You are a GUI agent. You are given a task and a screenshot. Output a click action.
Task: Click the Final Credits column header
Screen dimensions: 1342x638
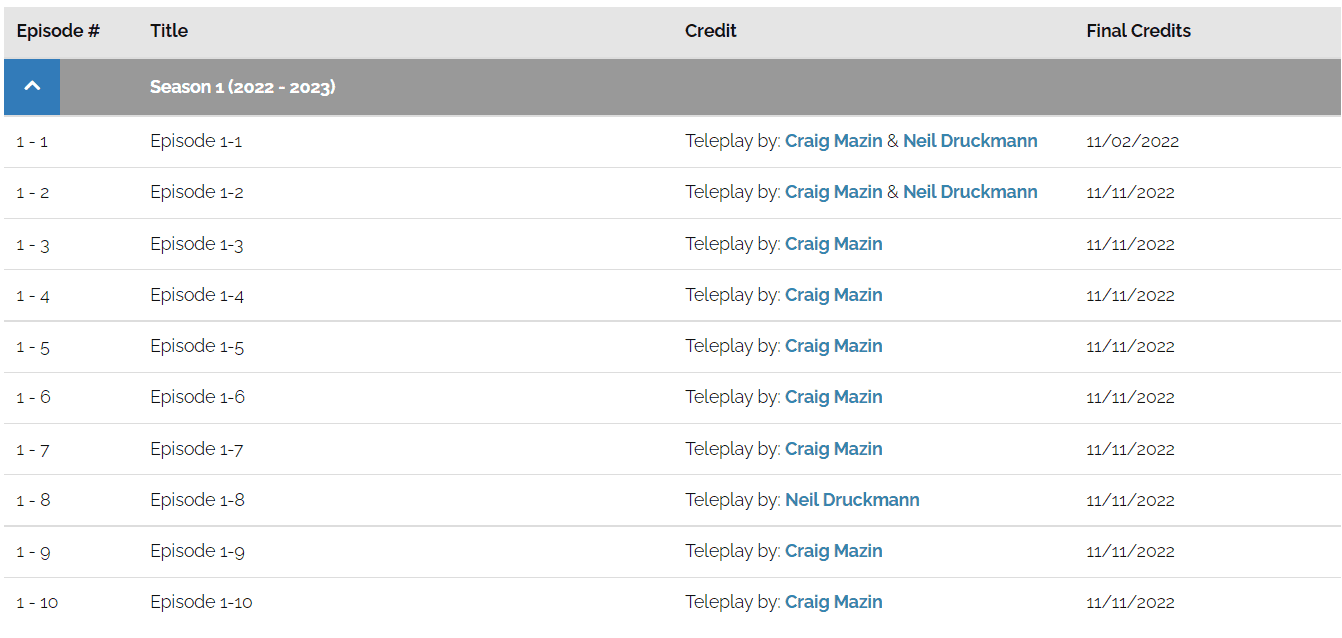(1138, 31)
